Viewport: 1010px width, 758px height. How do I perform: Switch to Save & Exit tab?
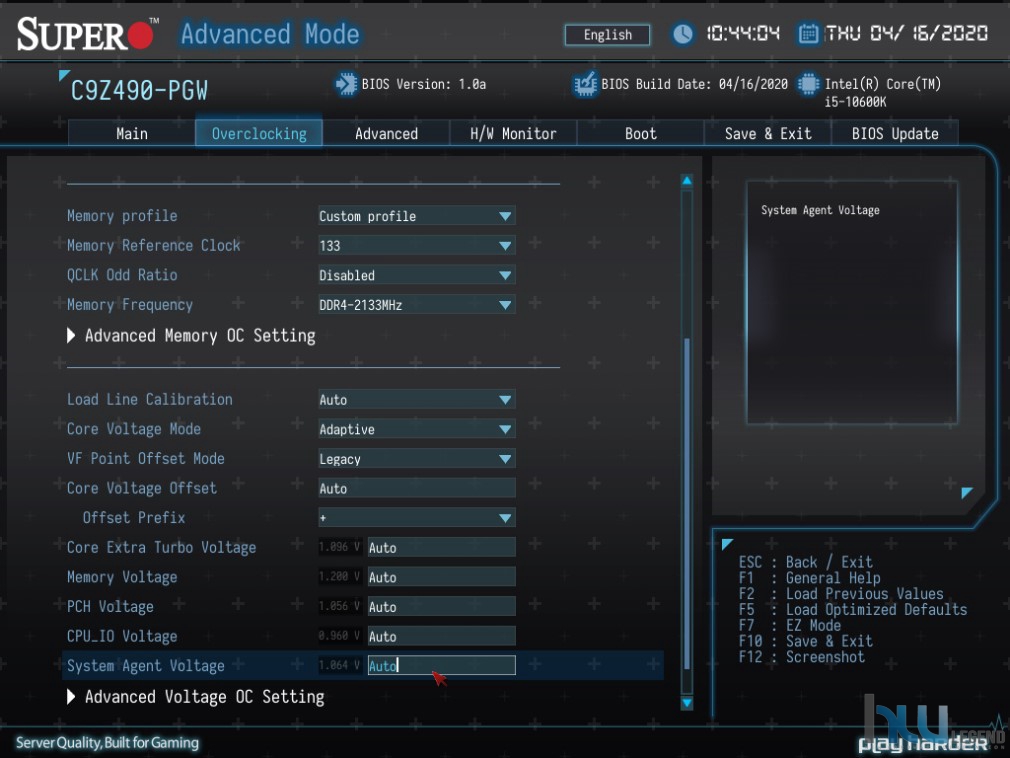768,133
